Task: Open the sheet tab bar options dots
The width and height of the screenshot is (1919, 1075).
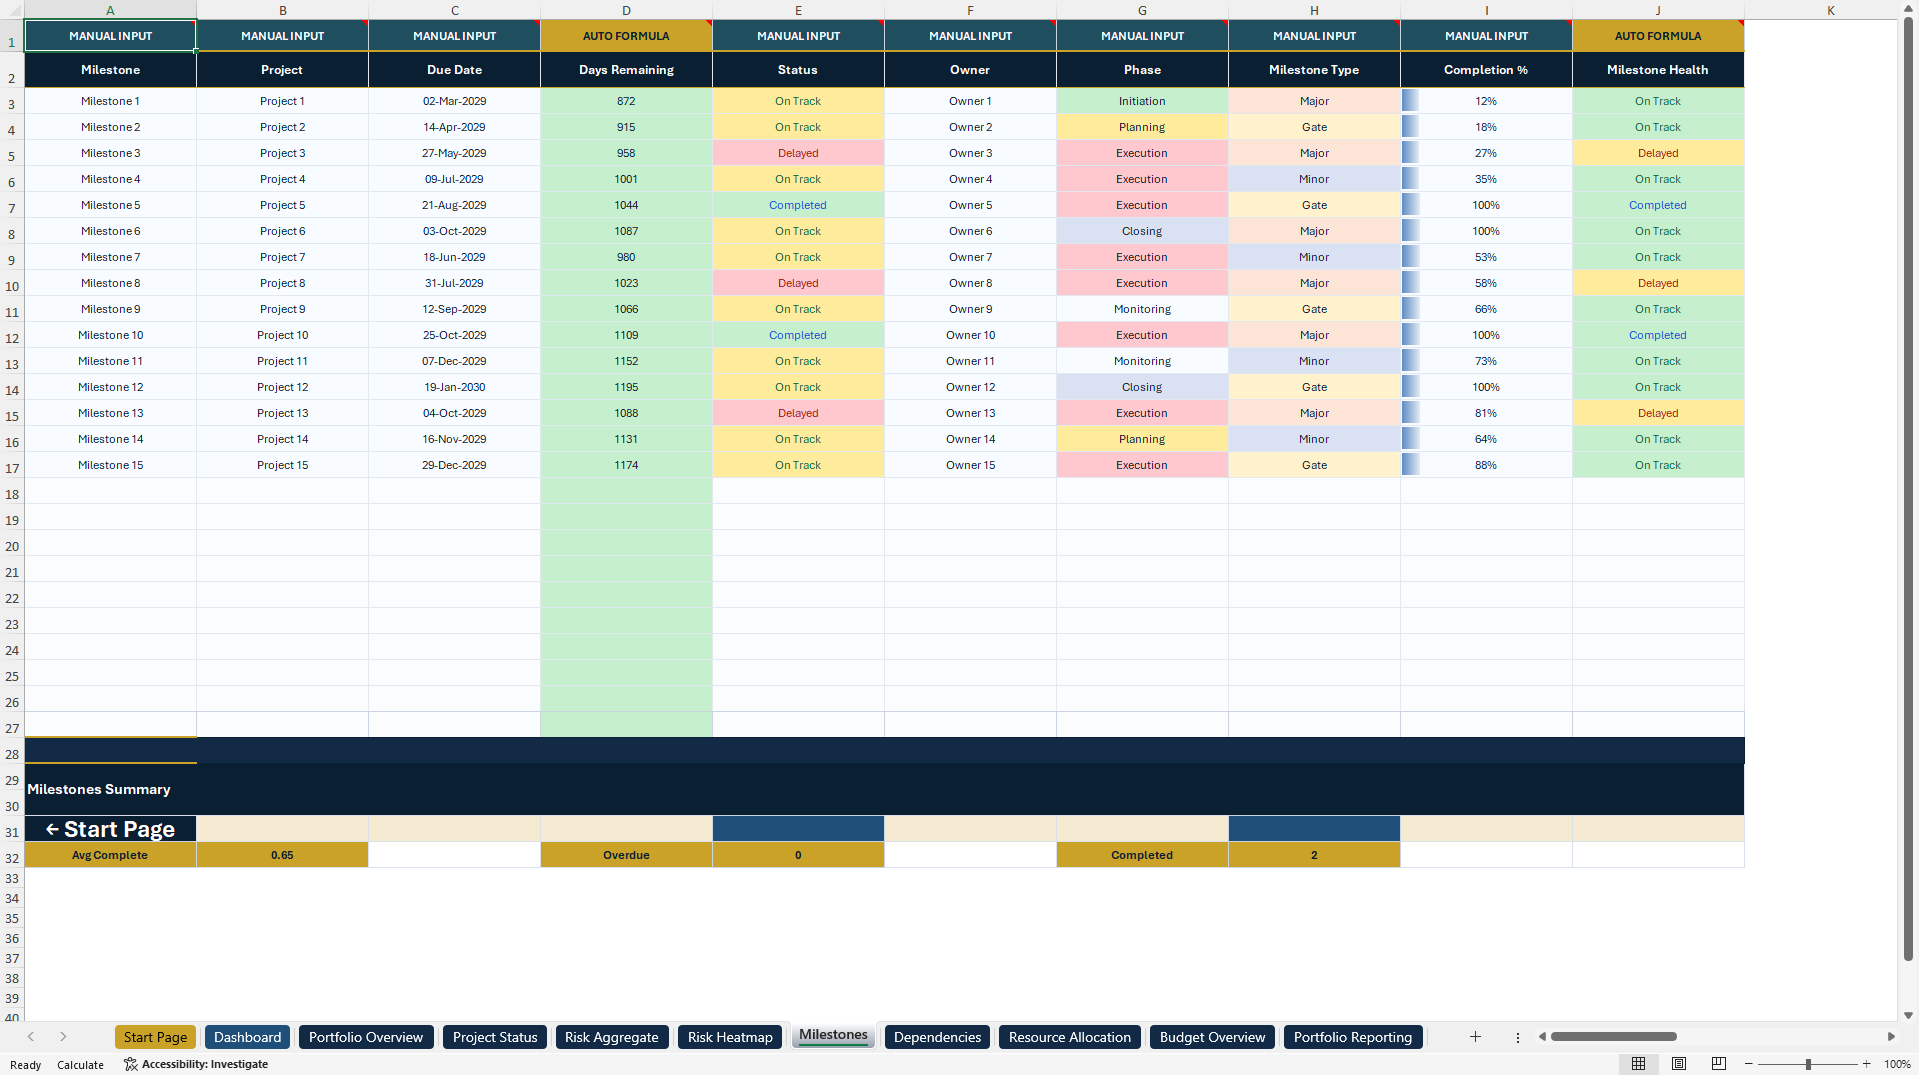Action: tap(1517, 1037)
